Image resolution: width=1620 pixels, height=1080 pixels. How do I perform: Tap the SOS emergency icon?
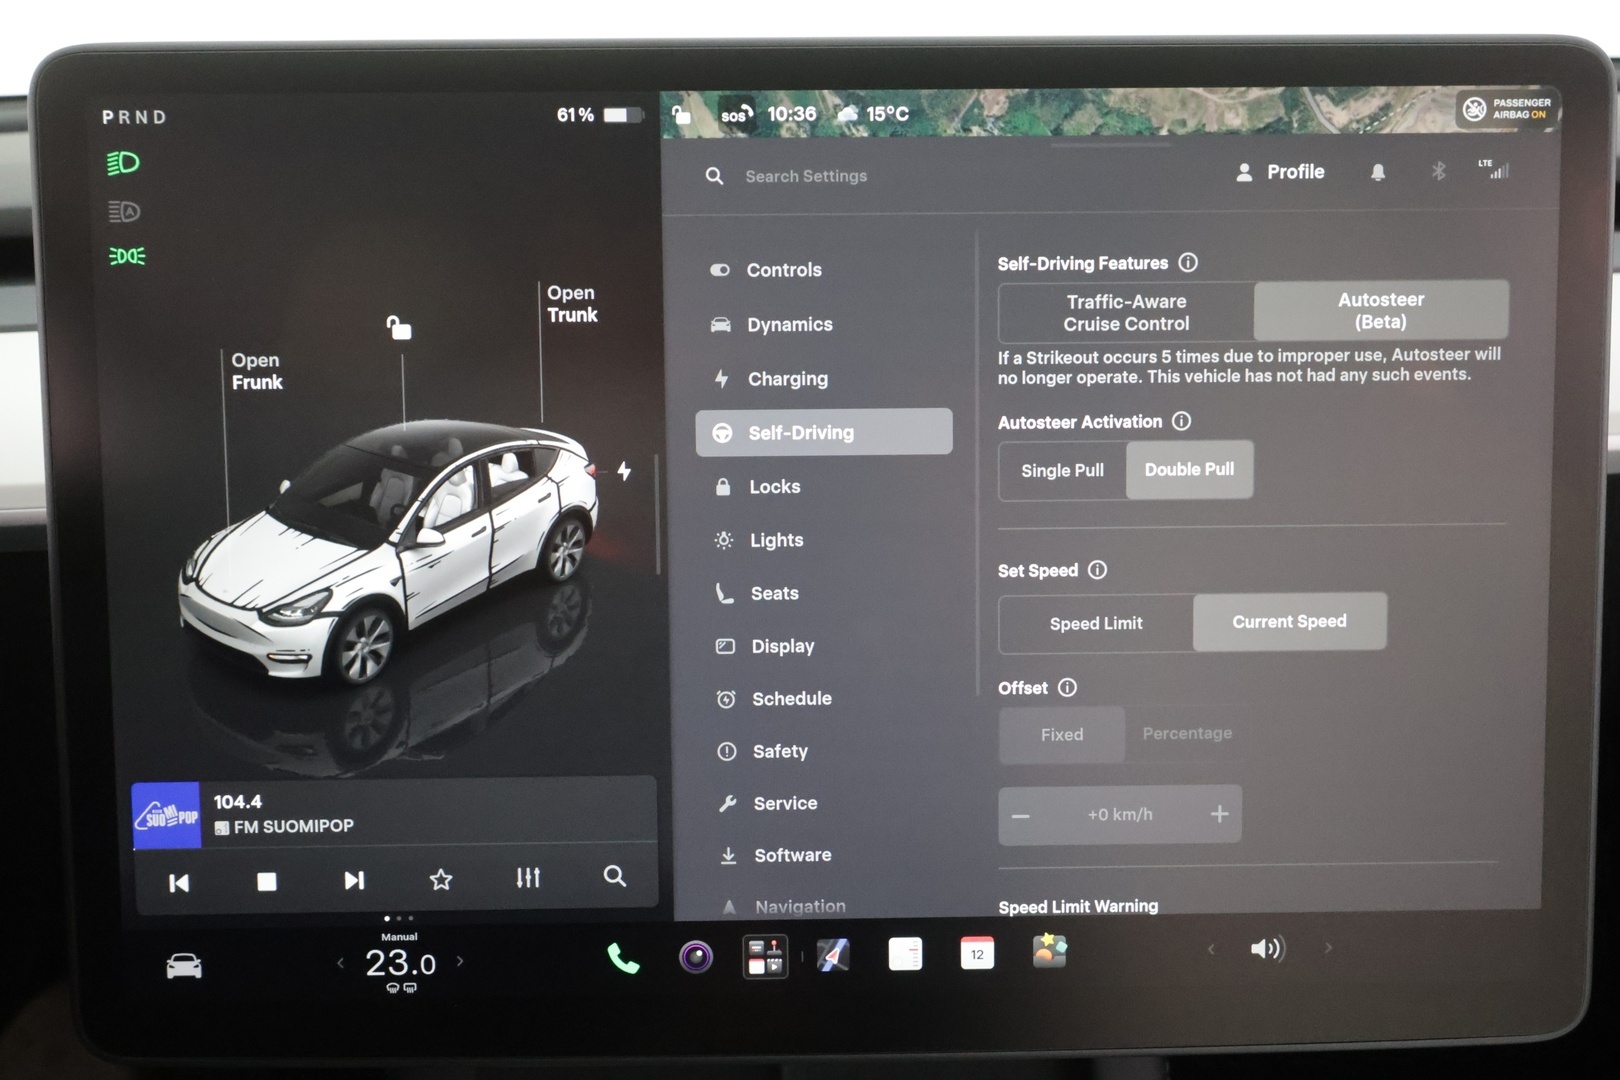coord(736,115)
